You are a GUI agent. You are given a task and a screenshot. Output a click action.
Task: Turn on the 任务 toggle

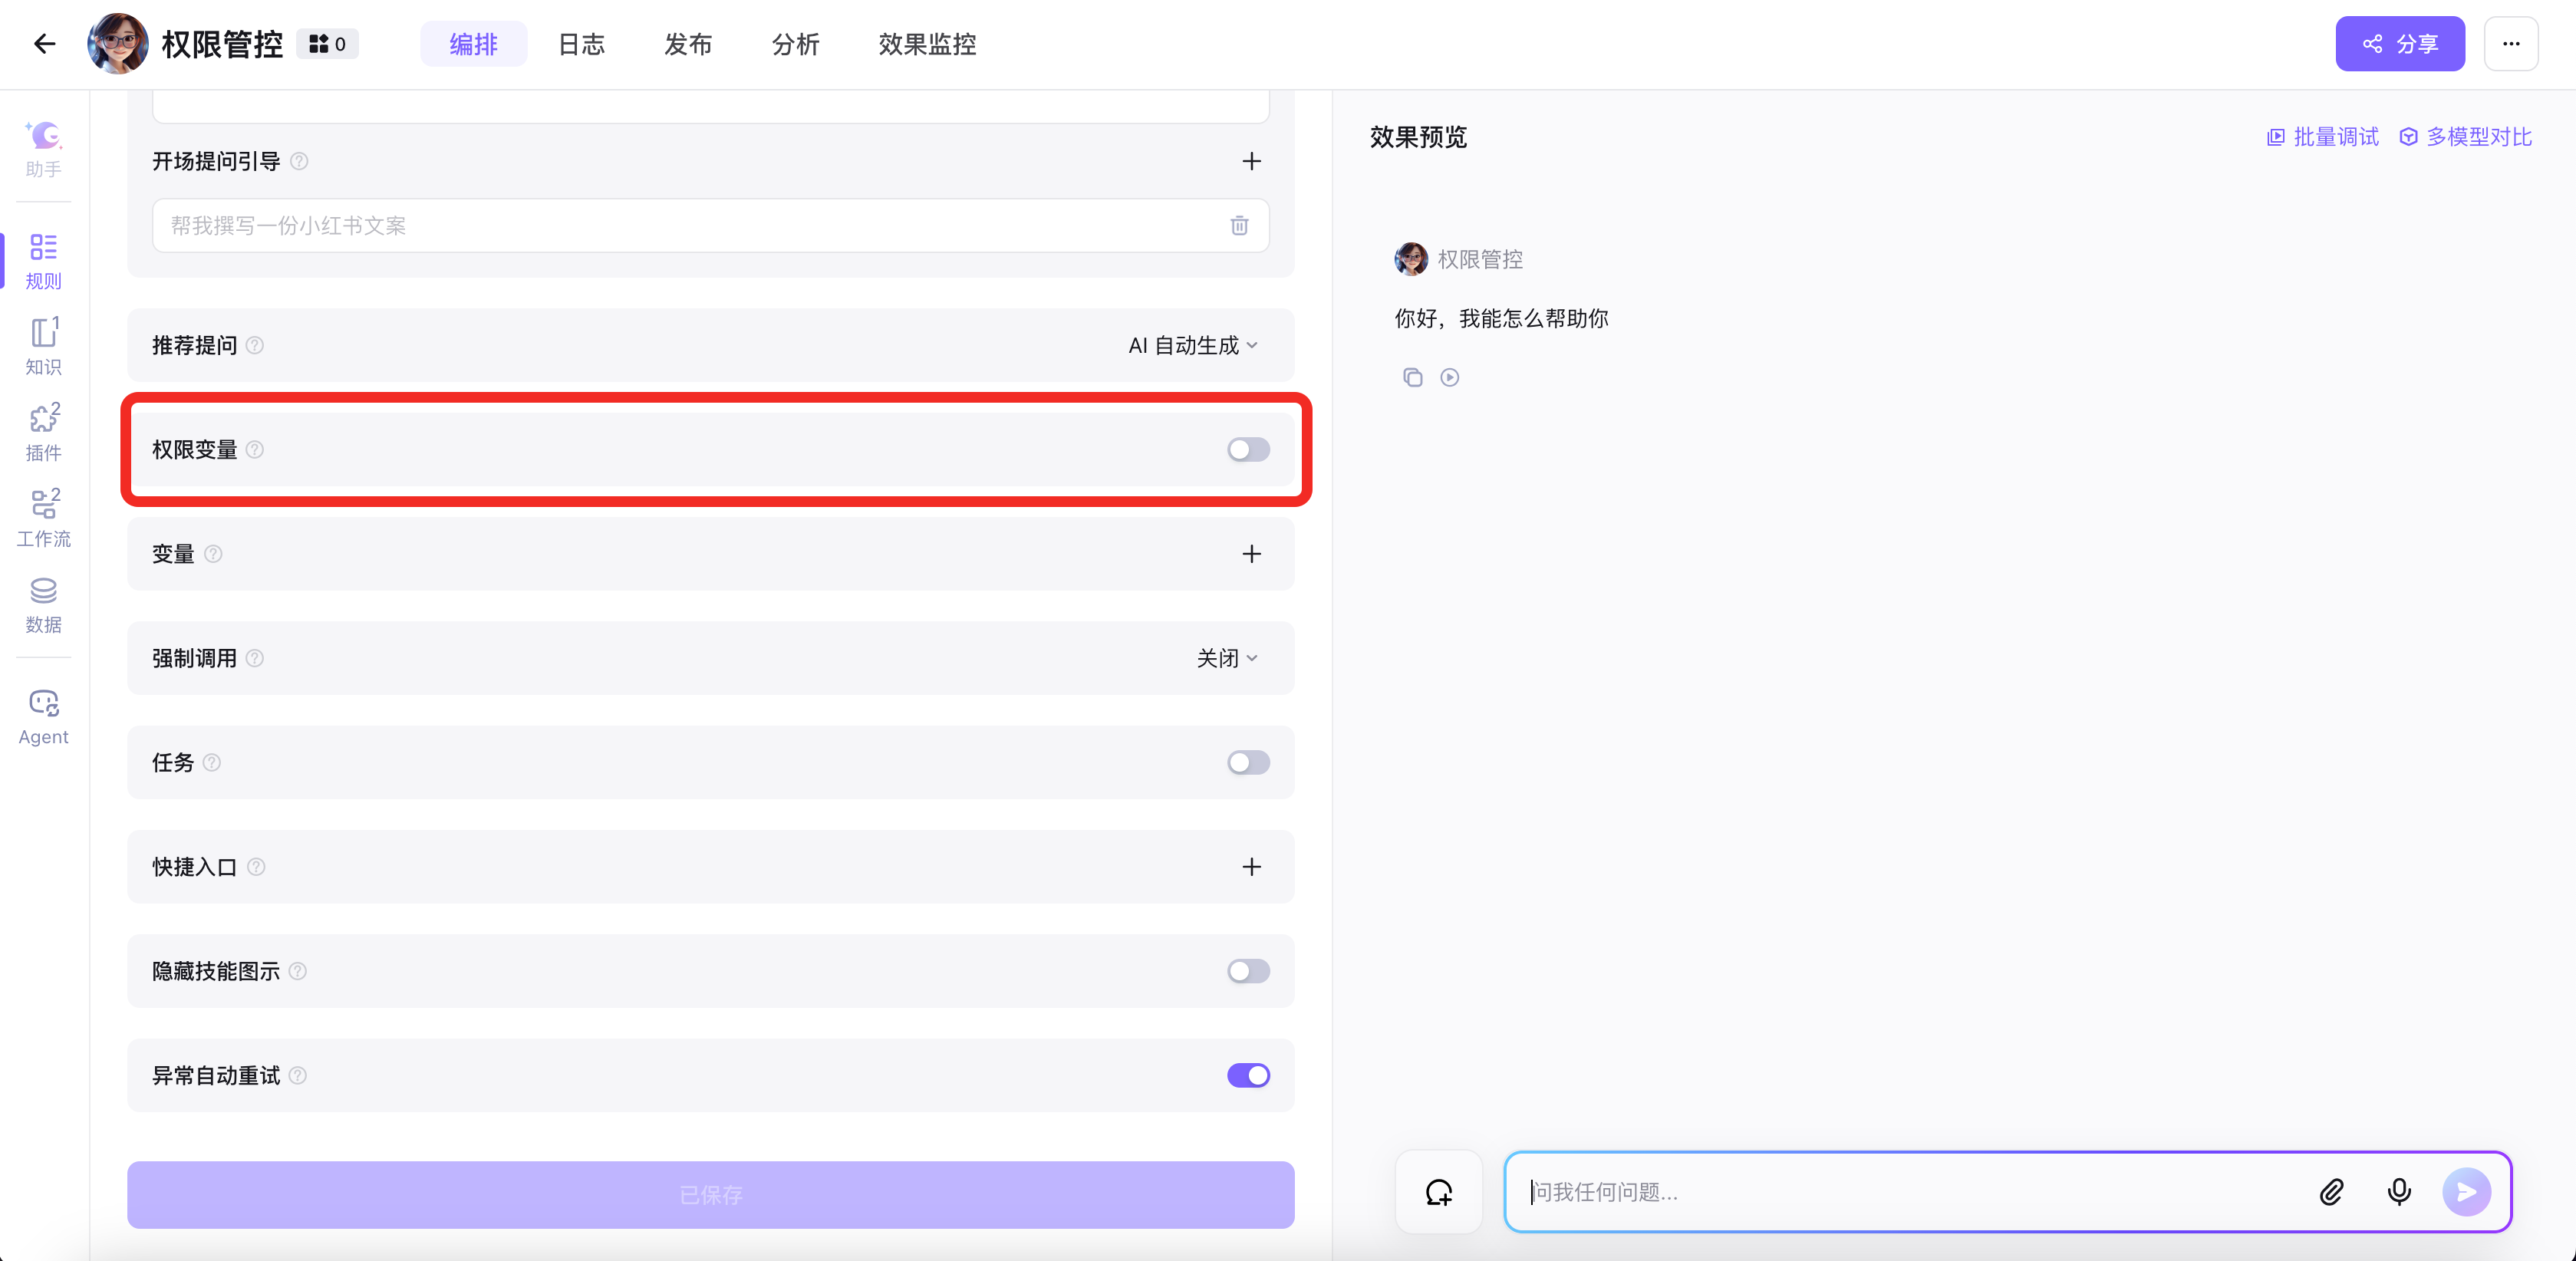tap(1248, 762)
